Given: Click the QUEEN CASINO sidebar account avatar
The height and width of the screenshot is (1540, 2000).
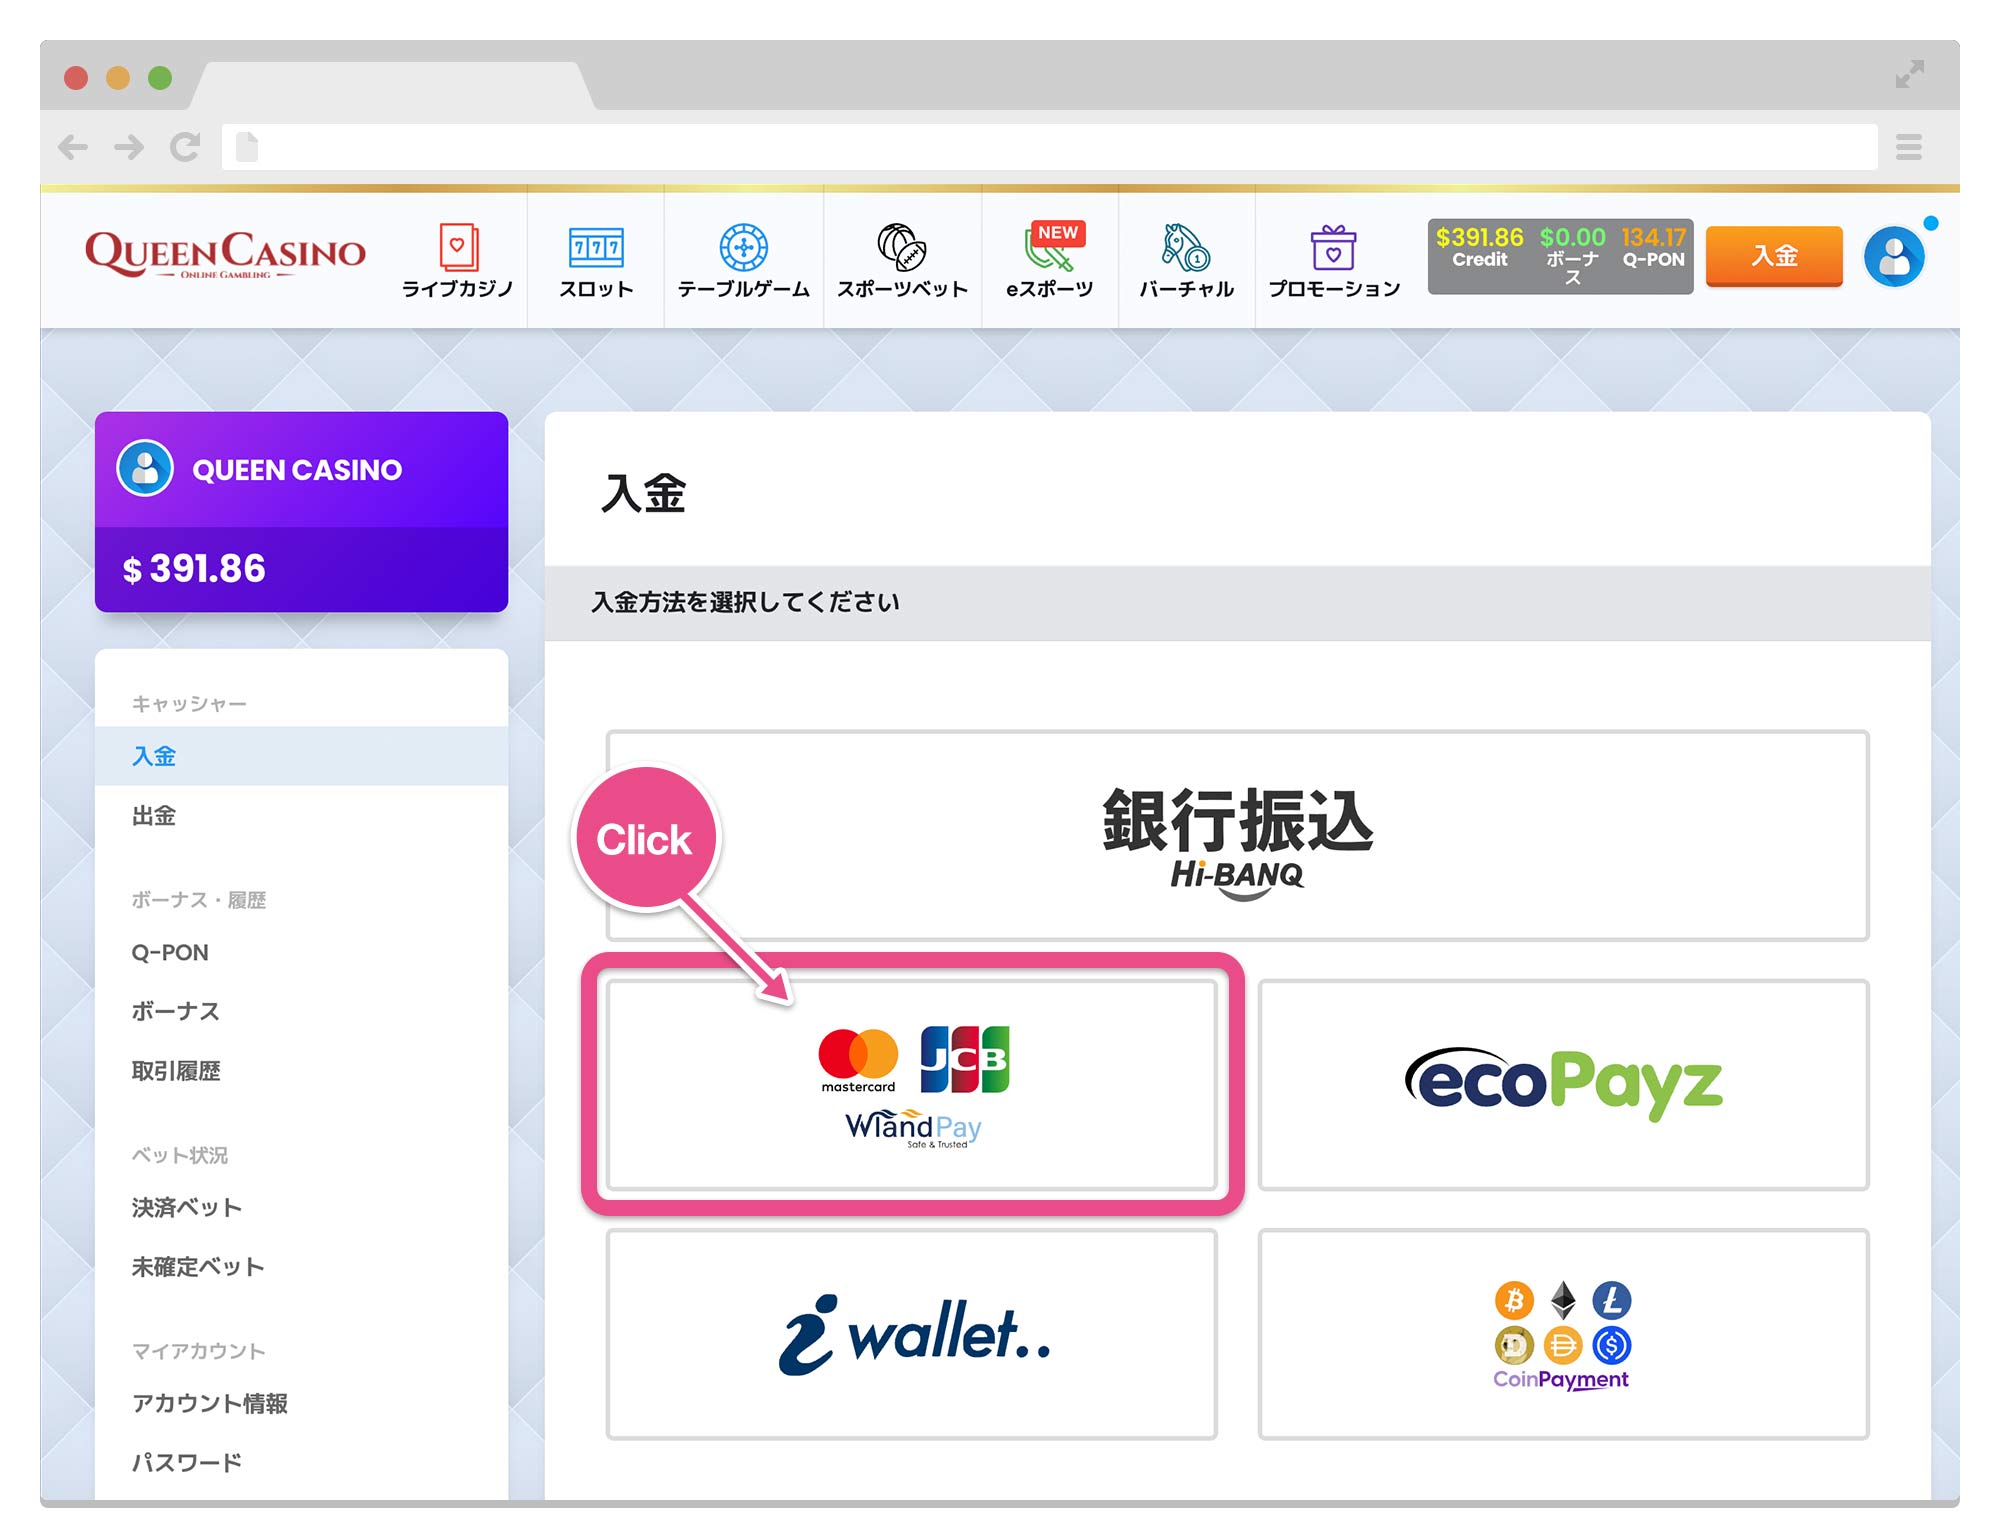Looking at the screenshot, I should coord(146,468).
